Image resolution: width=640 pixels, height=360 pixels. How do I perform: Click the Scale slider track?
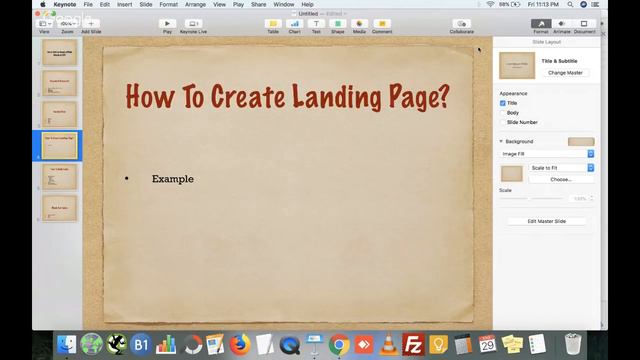[x=531, y=198]
